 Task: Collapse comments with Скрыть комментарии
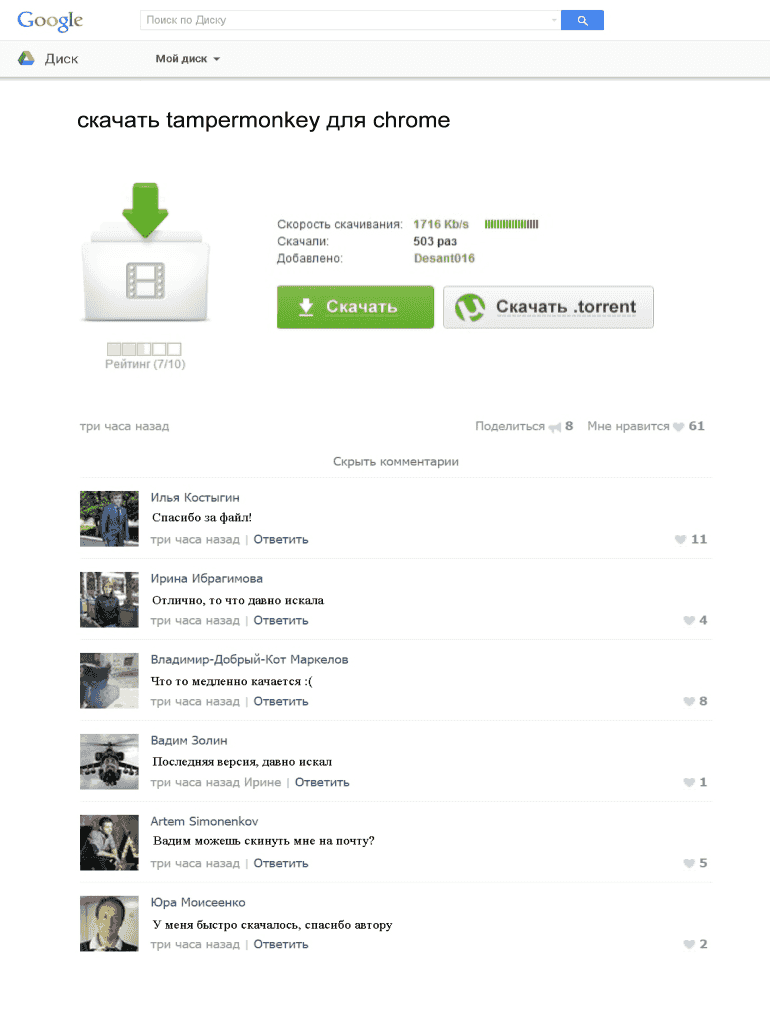point(396,462)
